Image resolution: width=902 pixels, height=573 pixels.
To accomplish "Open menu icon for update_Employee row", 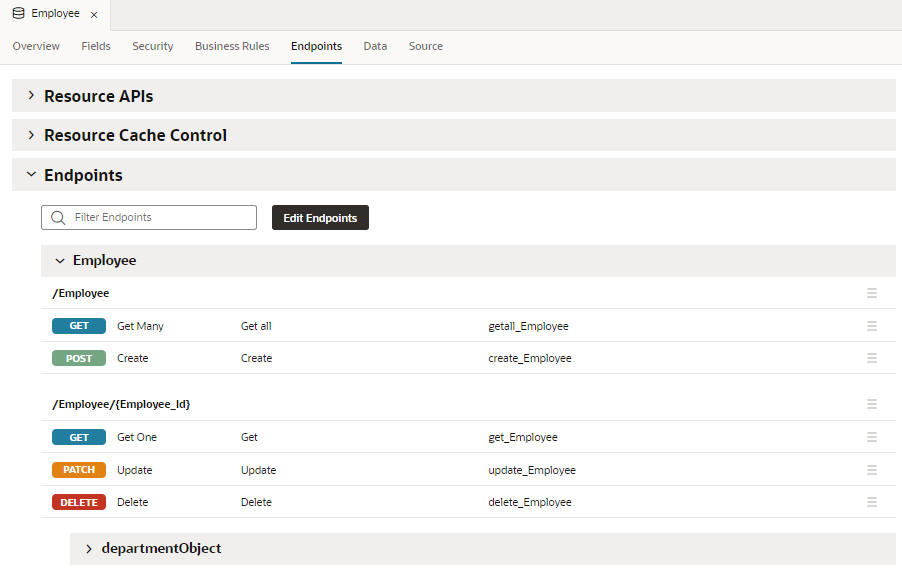I will (x=872, y=470).
